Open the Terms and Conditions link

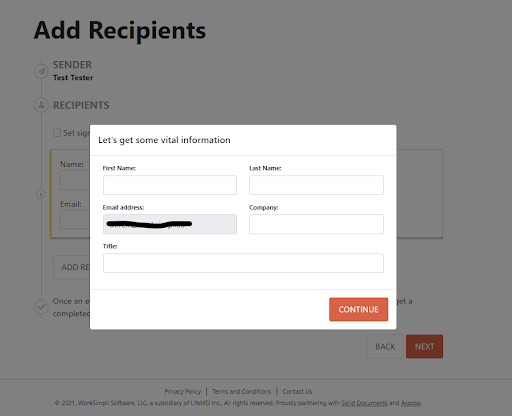[242, 391]
